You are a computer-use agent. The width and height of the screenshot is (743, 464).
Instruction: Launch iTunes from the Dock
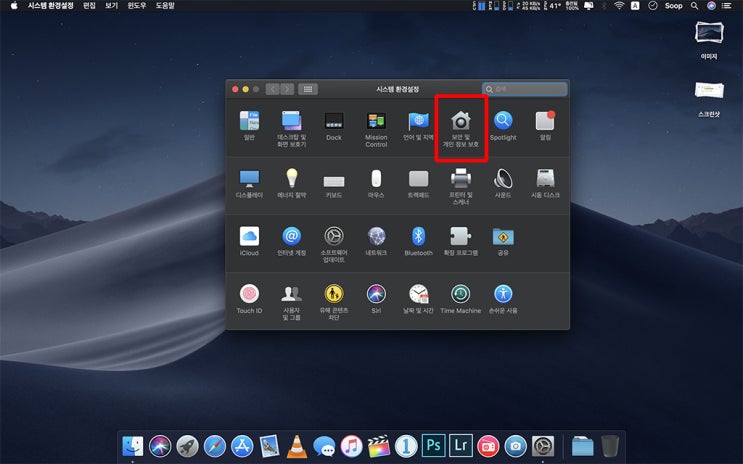point(352,446)
